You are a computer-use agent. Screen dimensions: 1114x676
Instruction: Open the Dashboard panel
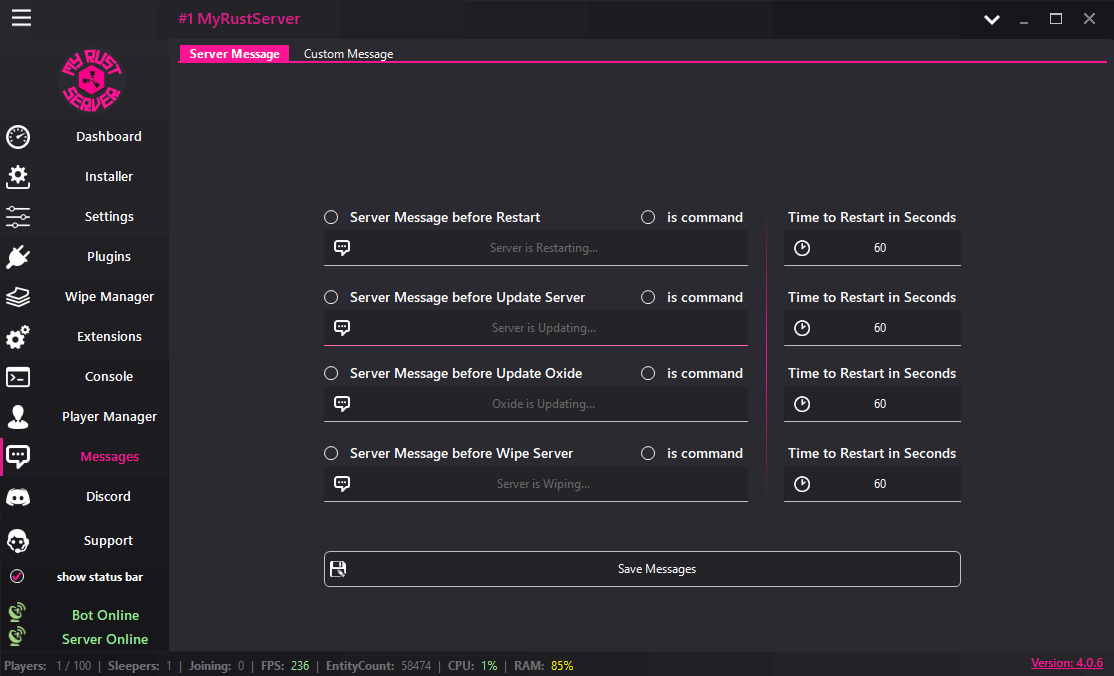108,137
